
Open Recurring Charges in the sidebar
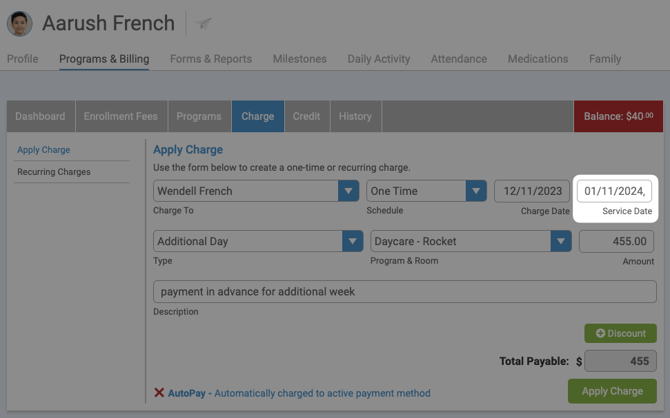point(54,172)
